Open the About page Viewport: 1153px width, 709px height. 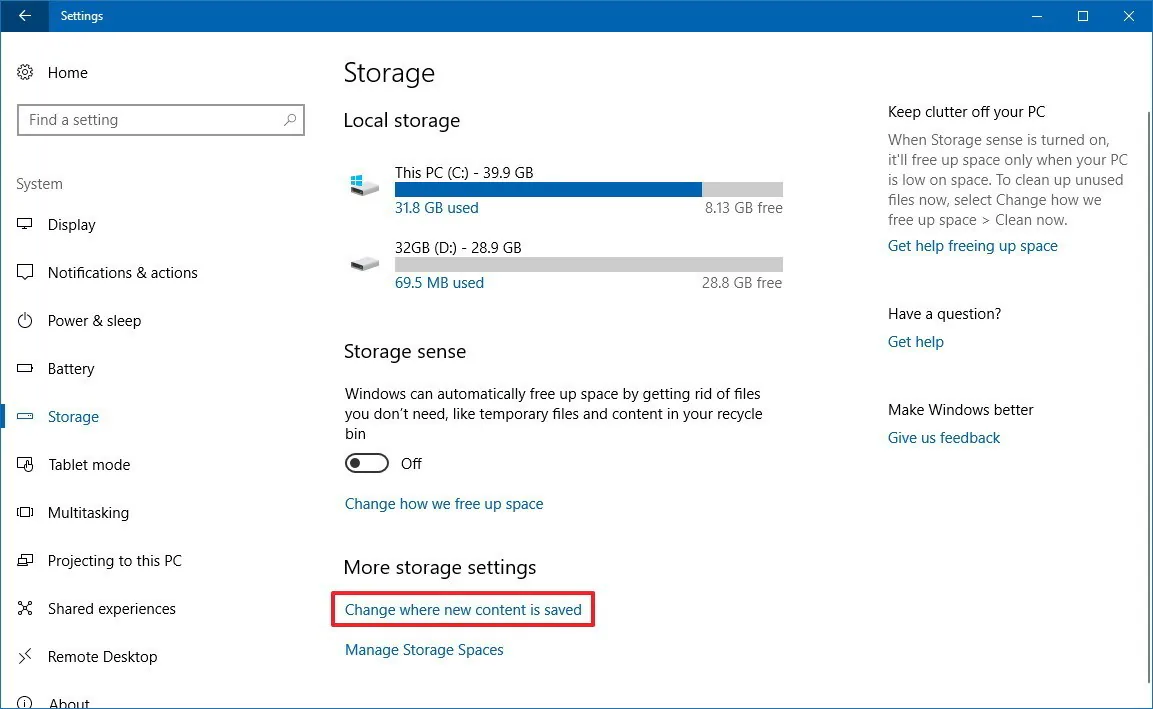pyautogui.click(x=69, y=702)
